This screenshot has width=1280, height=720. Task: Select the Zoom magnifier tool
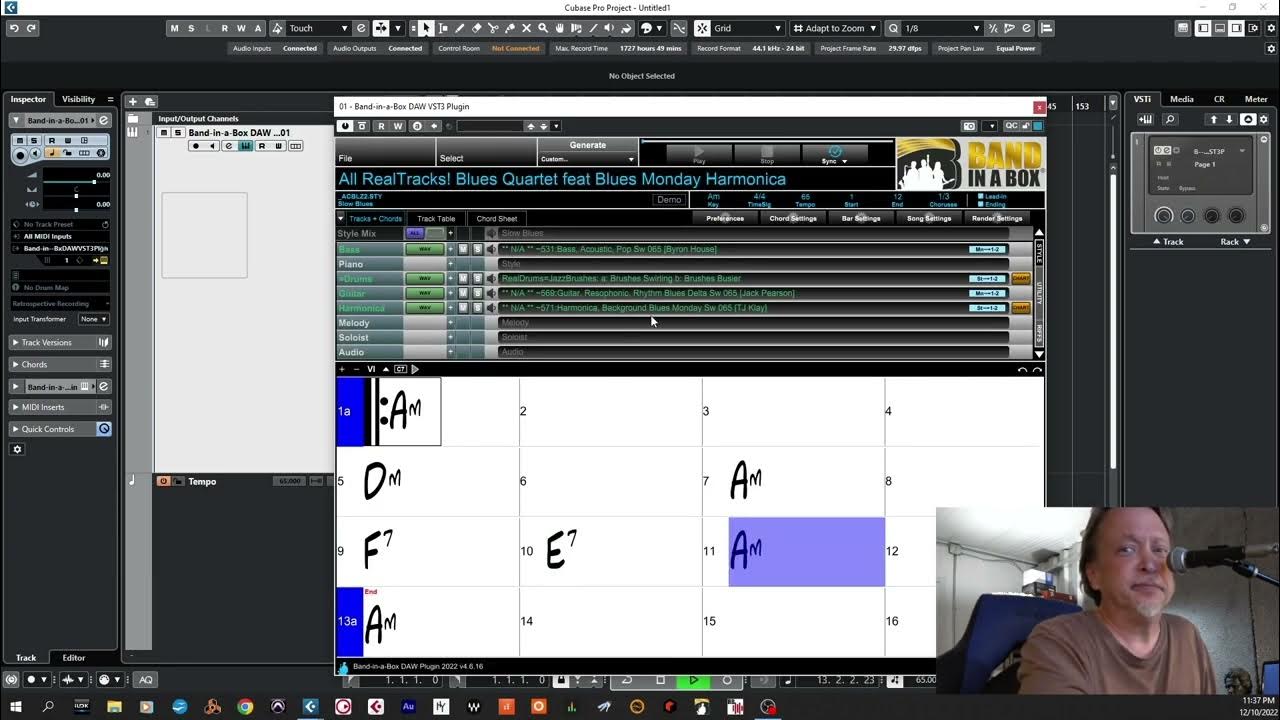tap(543, 28)
